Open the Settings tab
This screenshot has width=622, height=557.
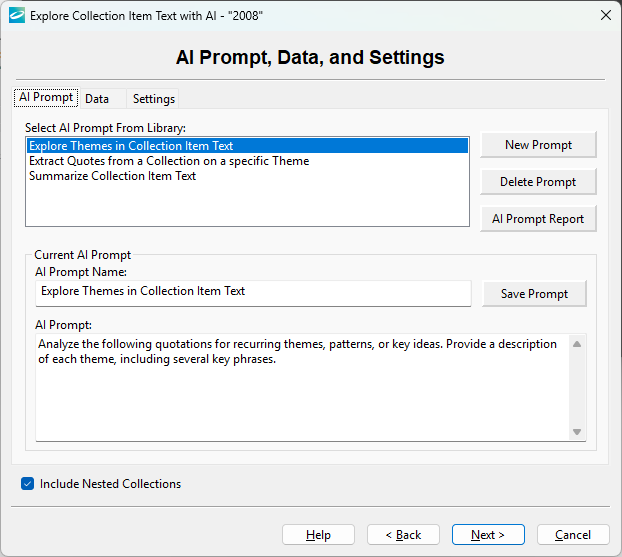pos(154,99)
